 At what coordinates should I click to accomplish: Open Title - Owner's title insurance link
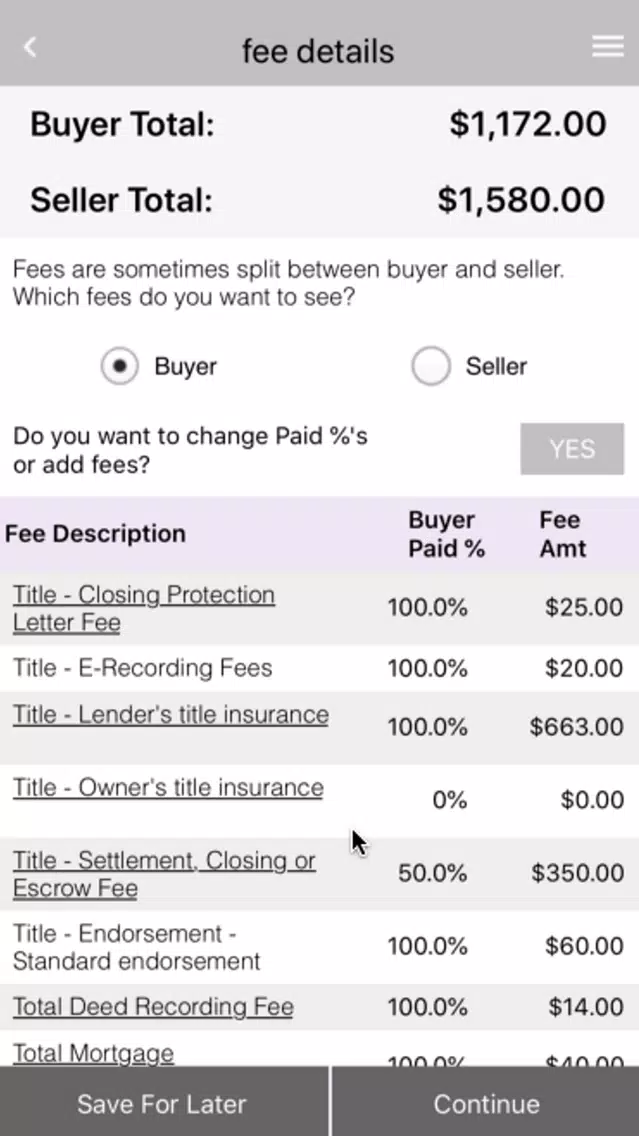tap(168, 788)
